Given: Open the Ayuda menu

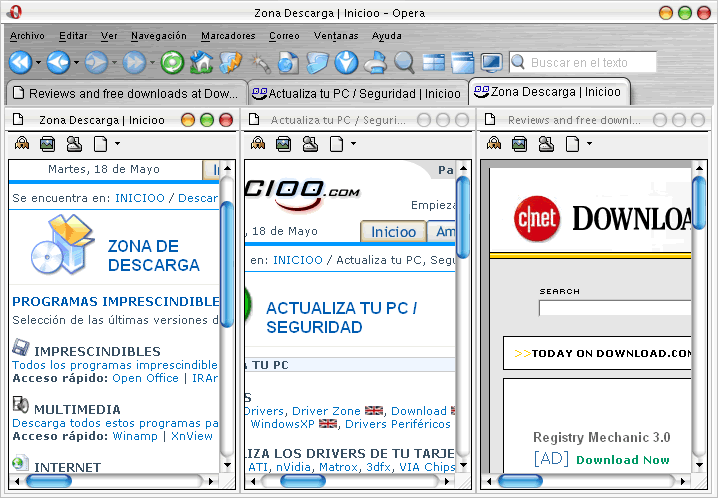Looking at the screenshot, I should tap(387, 36).
